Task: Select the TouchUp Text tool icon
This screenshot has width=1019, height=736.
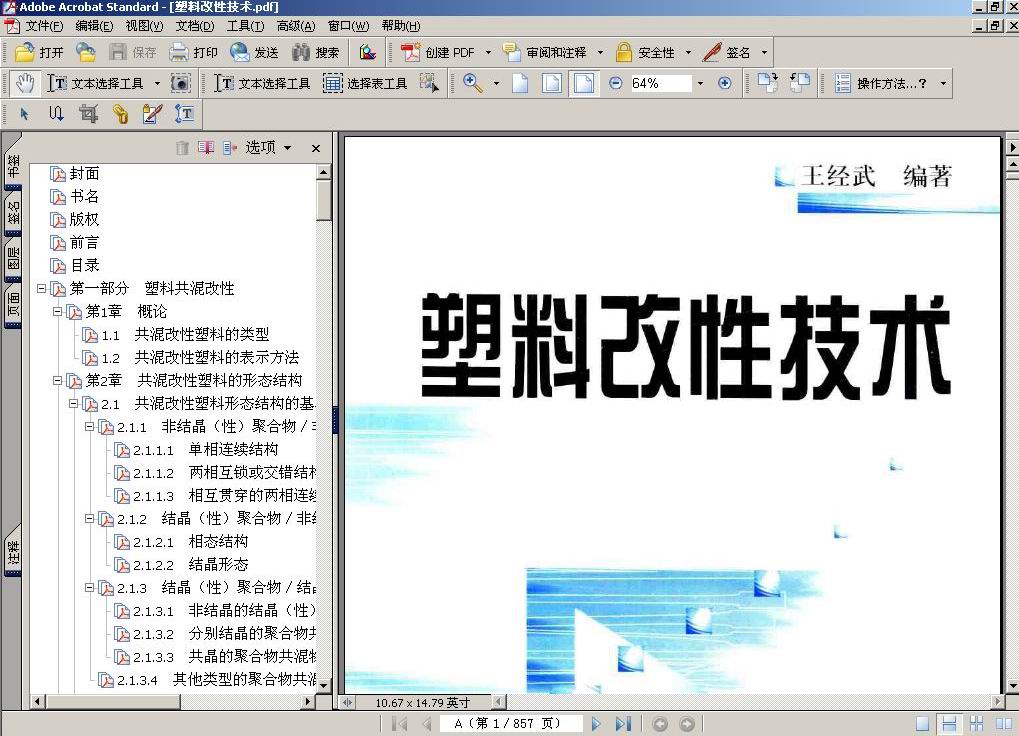Action: pos(184,114)
